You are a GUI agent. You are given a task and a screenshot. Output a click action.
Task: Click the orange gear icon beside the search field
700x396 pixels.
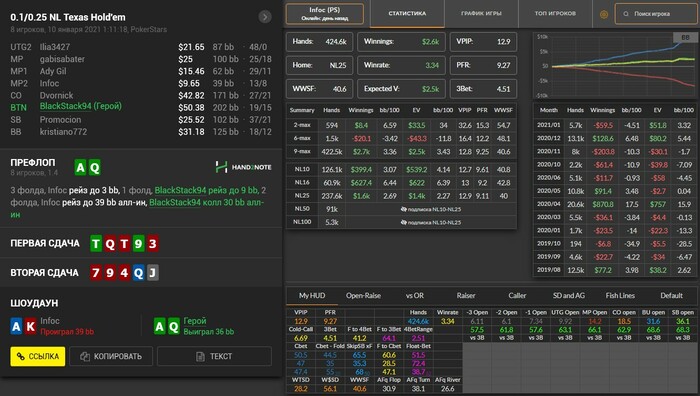coord(604,14)
